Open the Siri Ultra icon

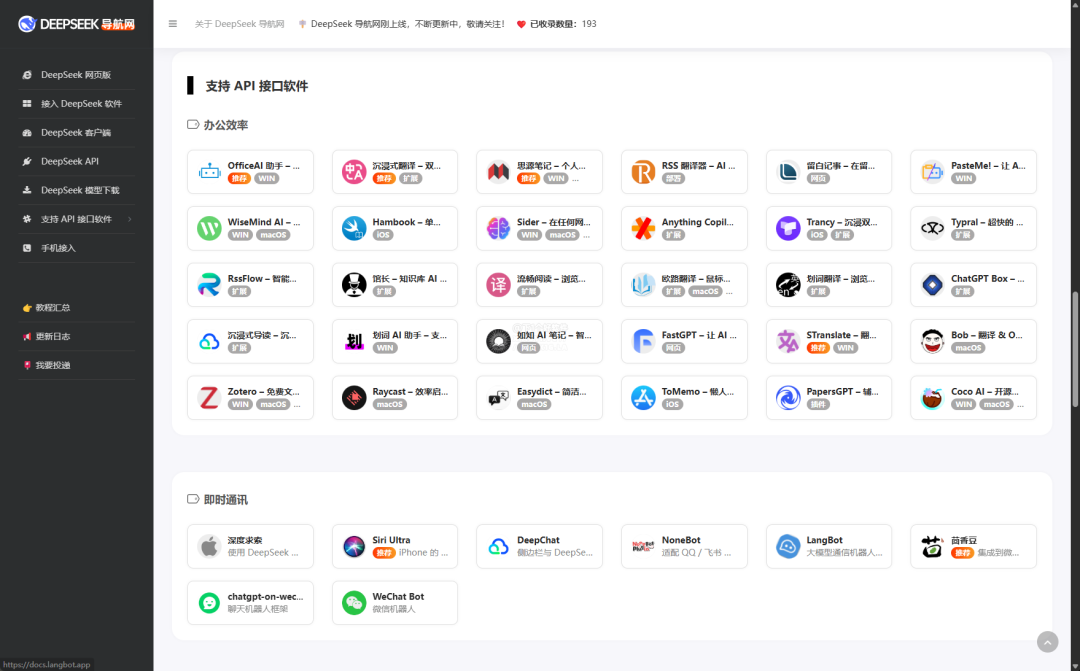pyautogui.click(x=354, y=546)
